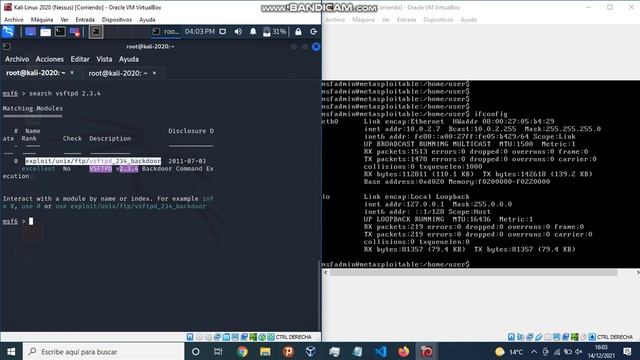
Task: Open Archivo menu of Kali VirtualBox window
Action: [x=14, y=20]
